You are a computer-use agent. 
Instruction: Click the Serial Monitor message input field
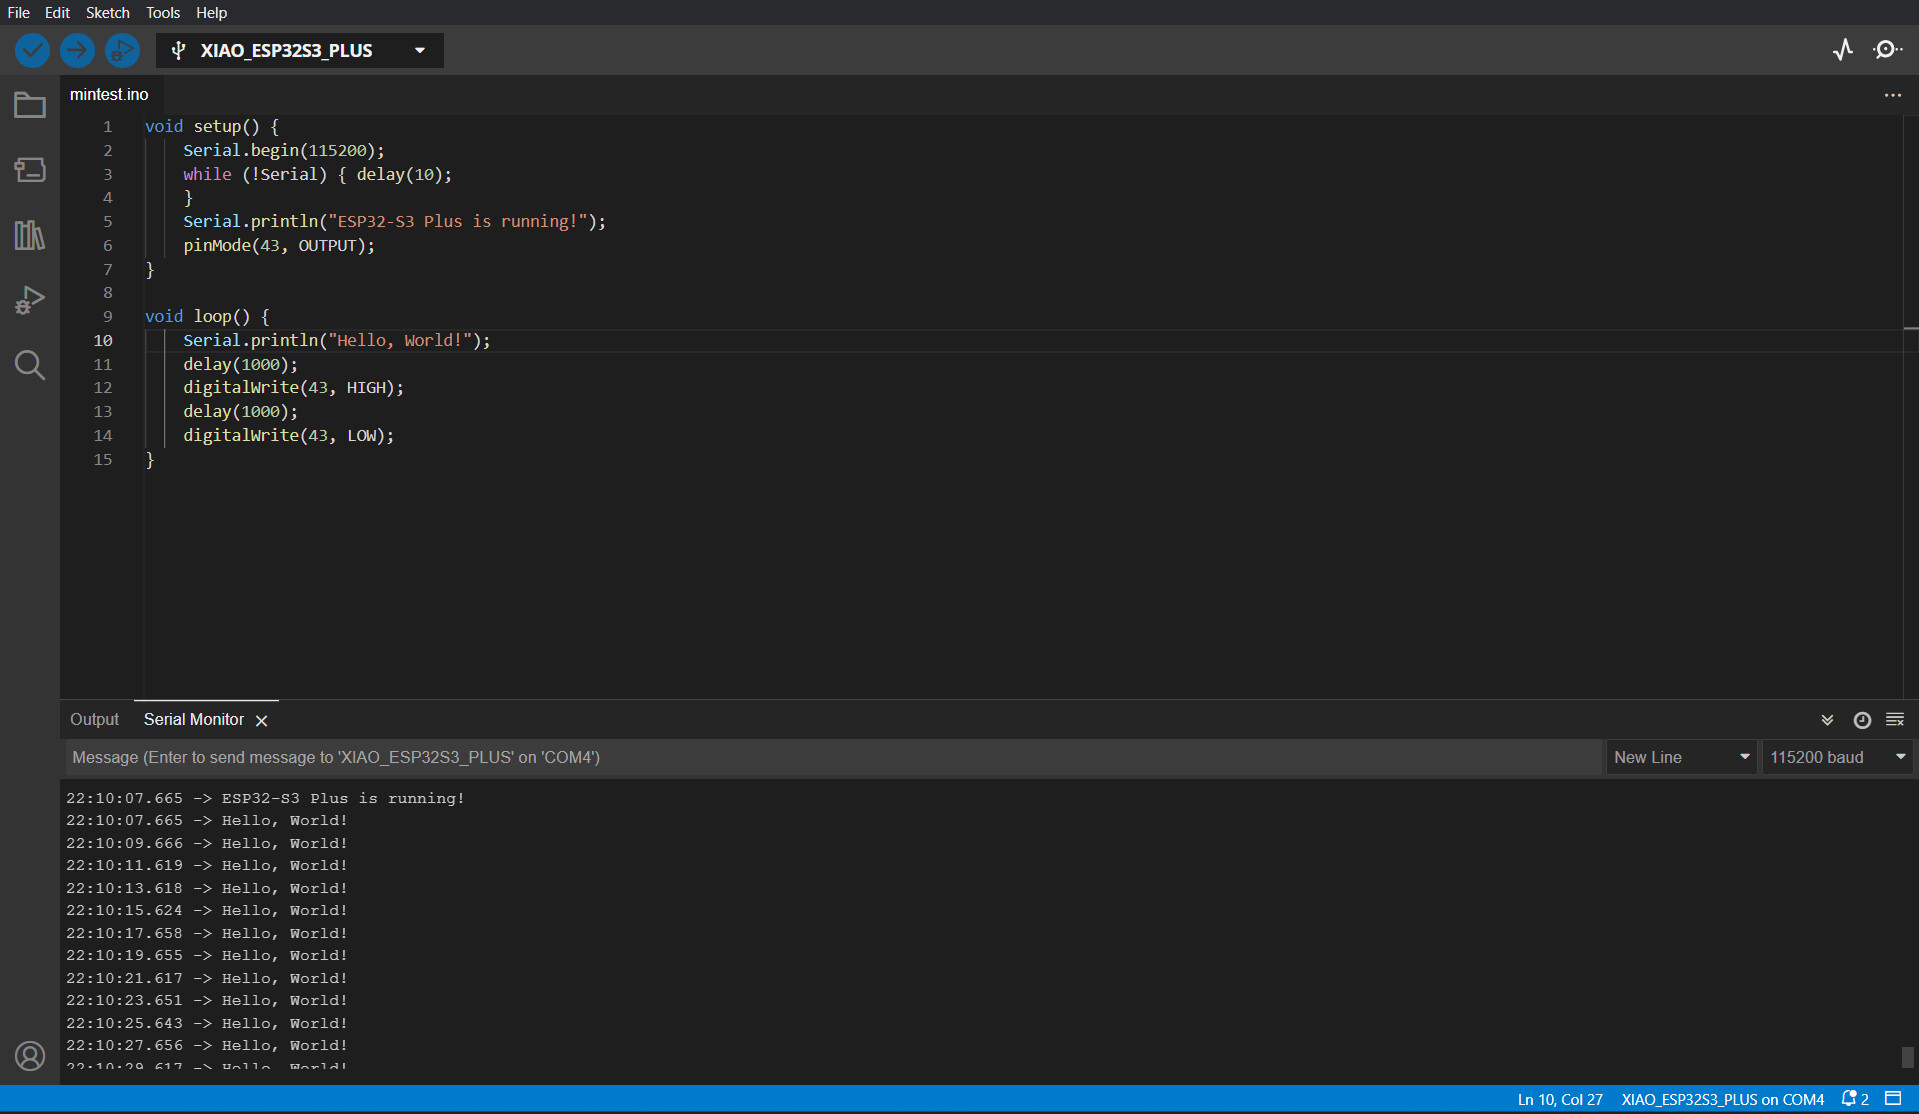(x=832, y=757)
